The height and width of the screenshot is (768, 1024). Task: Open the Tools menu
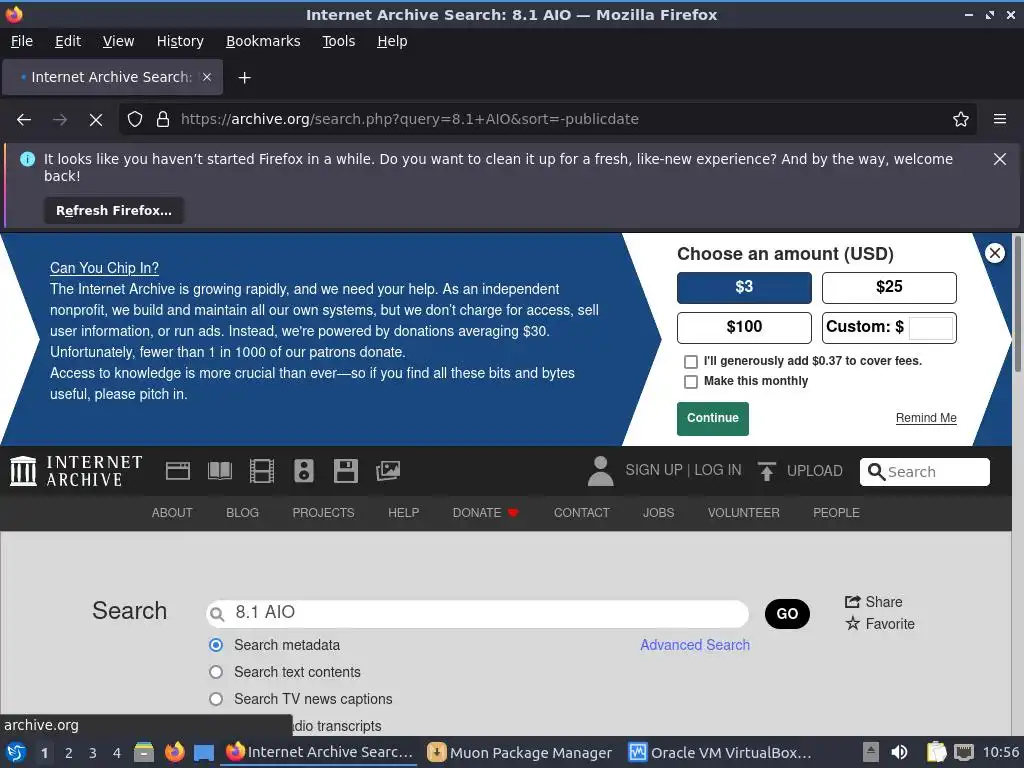[x=338, y=41]
